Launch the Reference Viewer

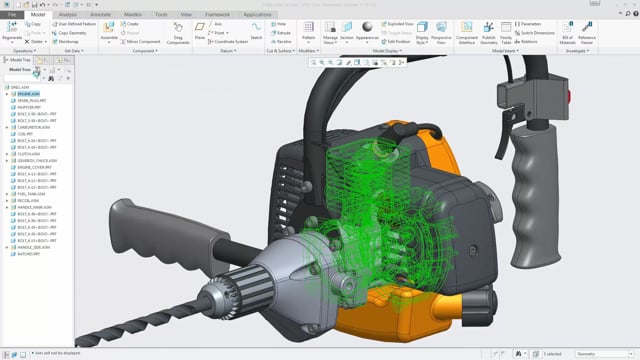587,33
